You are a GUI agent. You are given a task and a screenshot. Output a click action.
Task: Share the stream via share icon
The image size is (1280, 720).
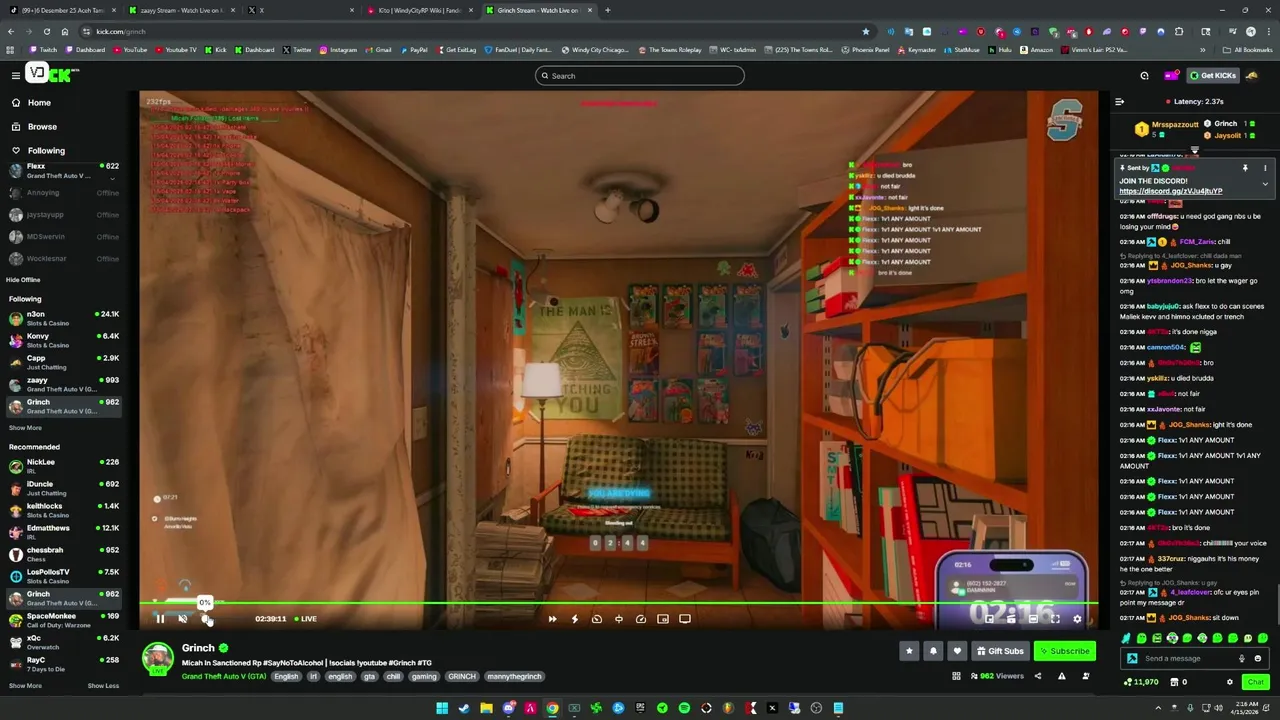click(x=1037, y=676)
